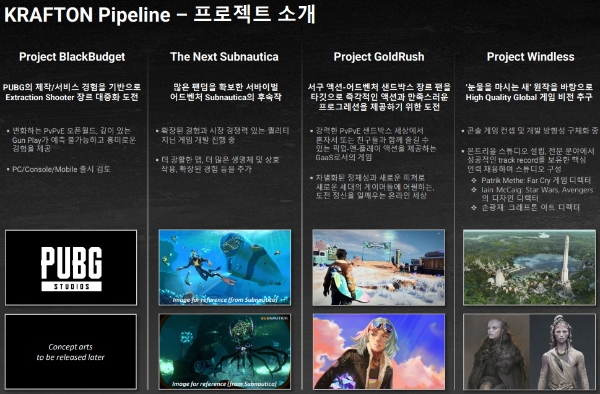
Task: Click the 'High Quality Global 게임 비전 추구' line
Action: 529,97
